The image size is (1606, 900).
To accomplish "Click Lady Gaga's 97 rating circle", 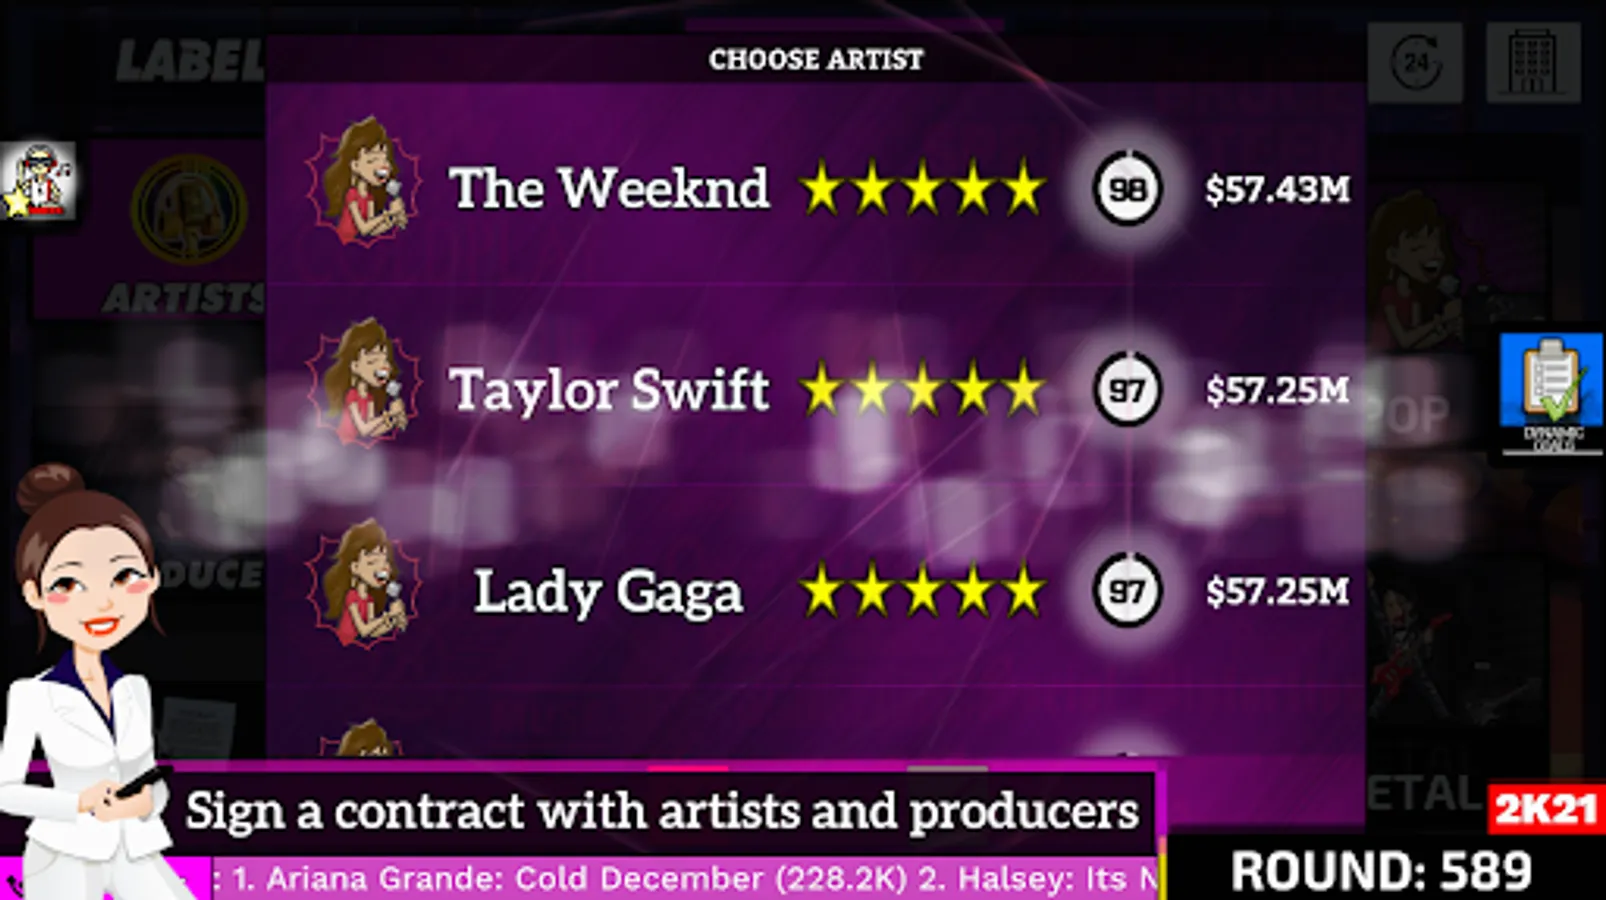I will coord(1127,590).
